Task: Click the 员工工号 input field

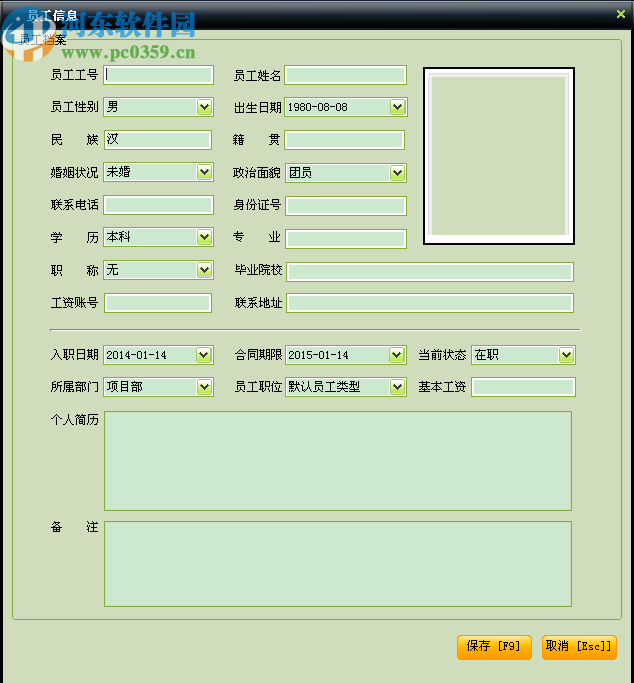Action: [158, 75]
